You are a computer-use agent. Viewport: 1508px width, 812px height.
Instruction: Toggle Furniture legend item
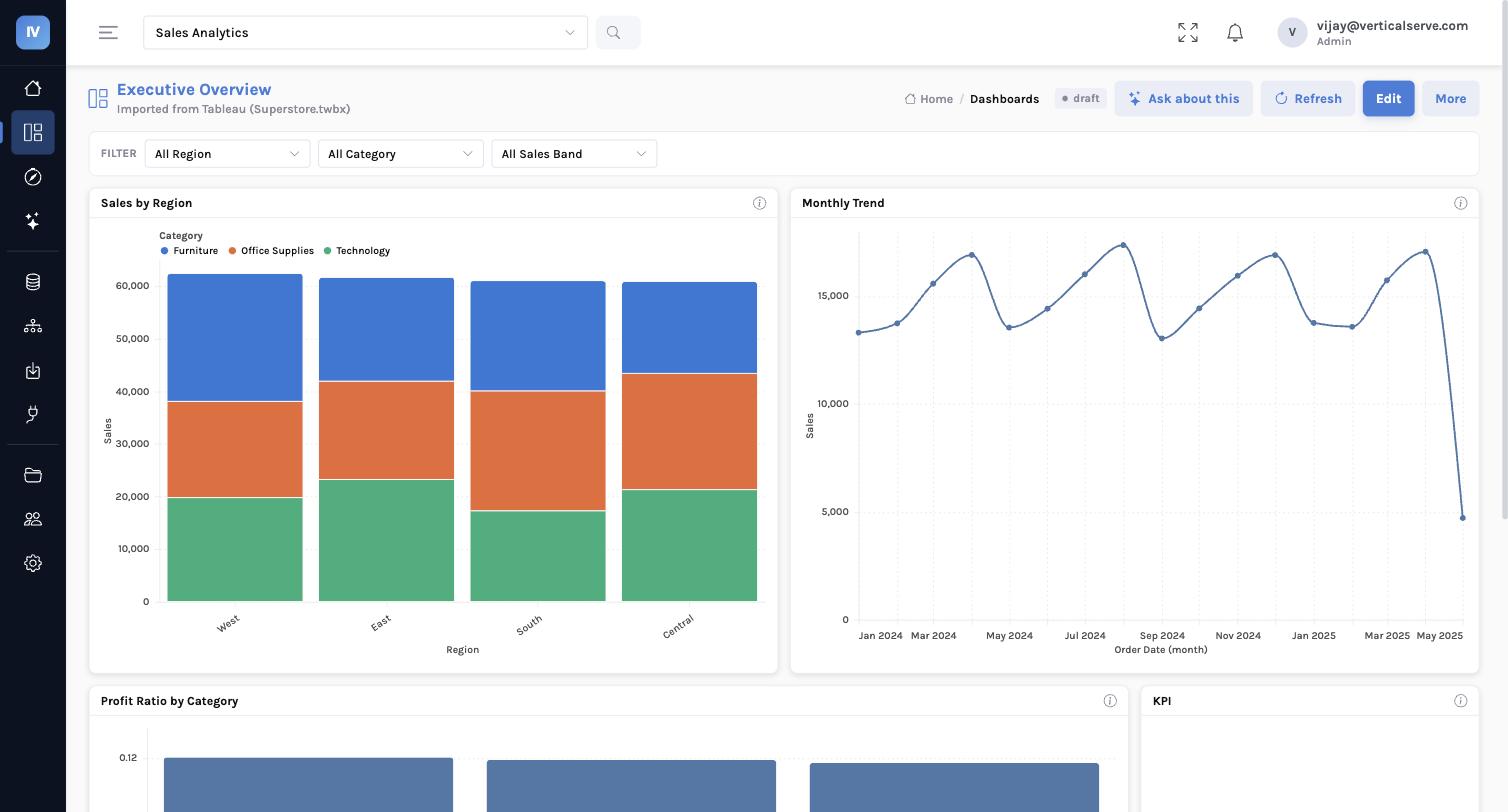[x=189, y=251]
